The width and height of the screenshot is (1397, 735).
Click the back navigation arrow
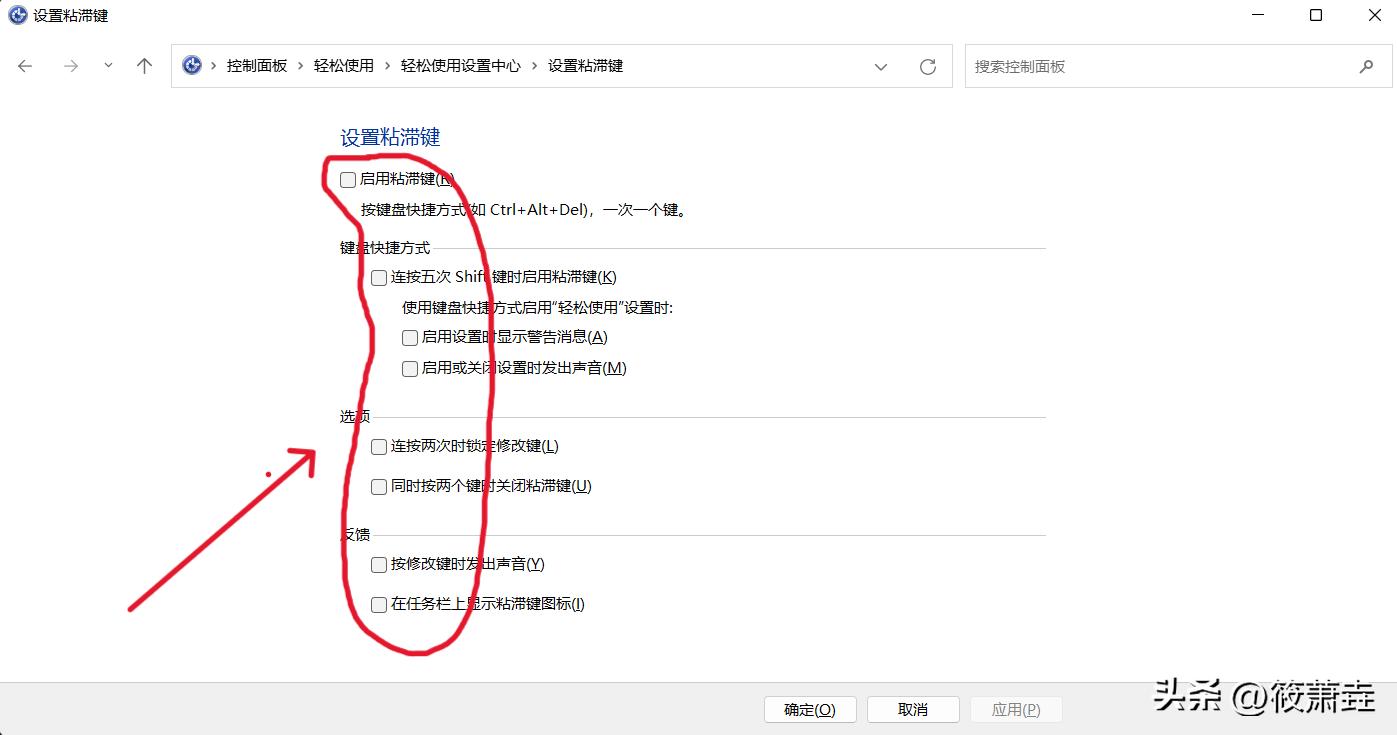(25, 65)
